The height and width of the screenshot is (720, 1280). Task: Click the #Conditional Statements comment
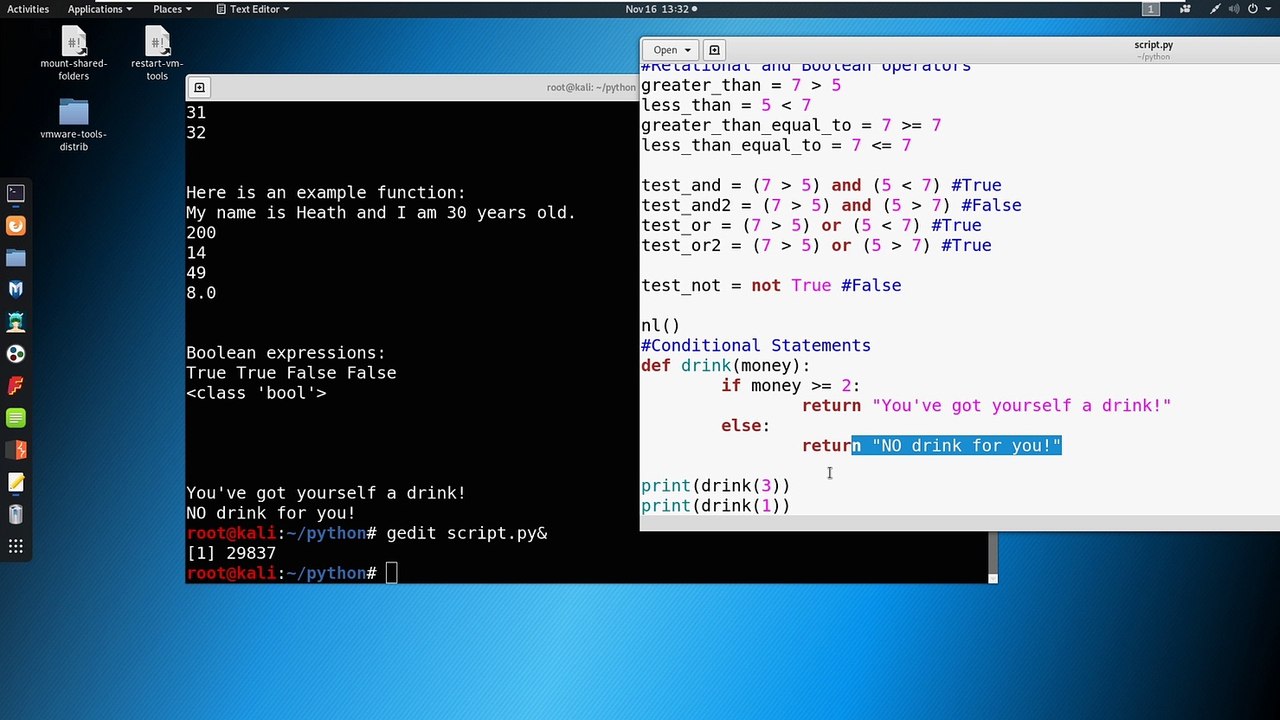[x=756, y=346]
